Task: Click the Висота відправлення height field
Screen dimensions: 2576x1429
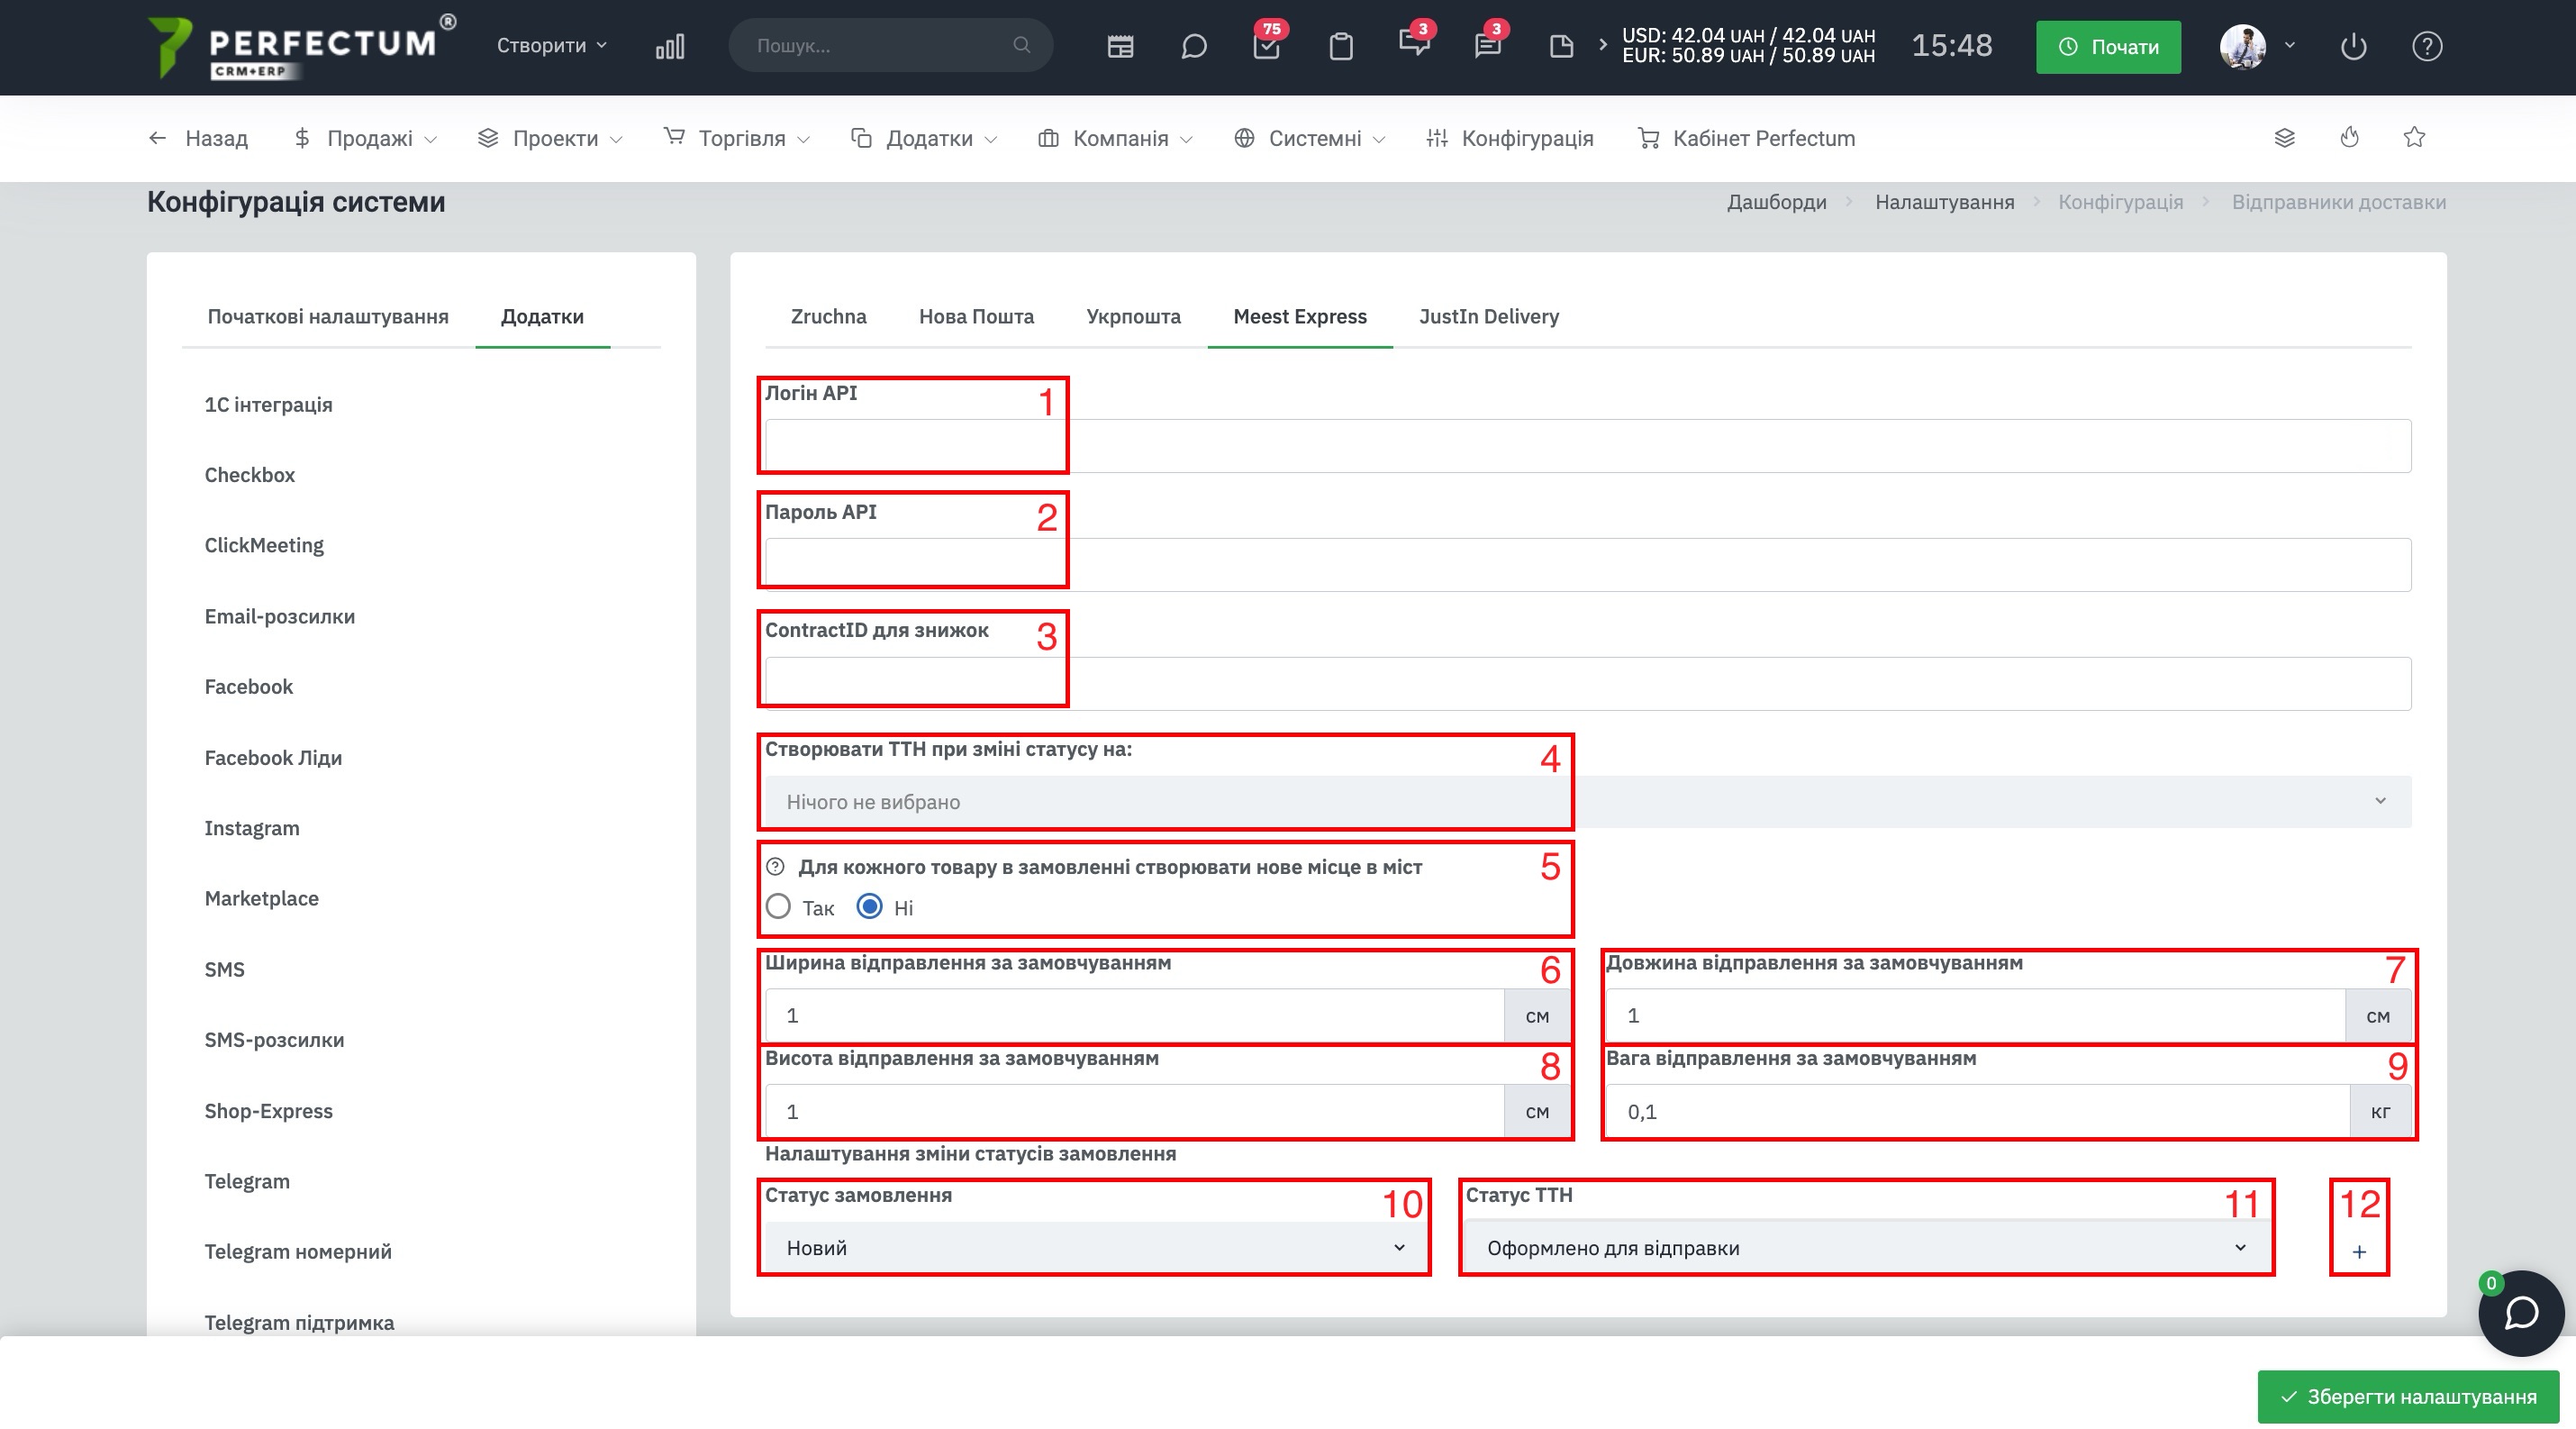Action: click(1134, 1111)
